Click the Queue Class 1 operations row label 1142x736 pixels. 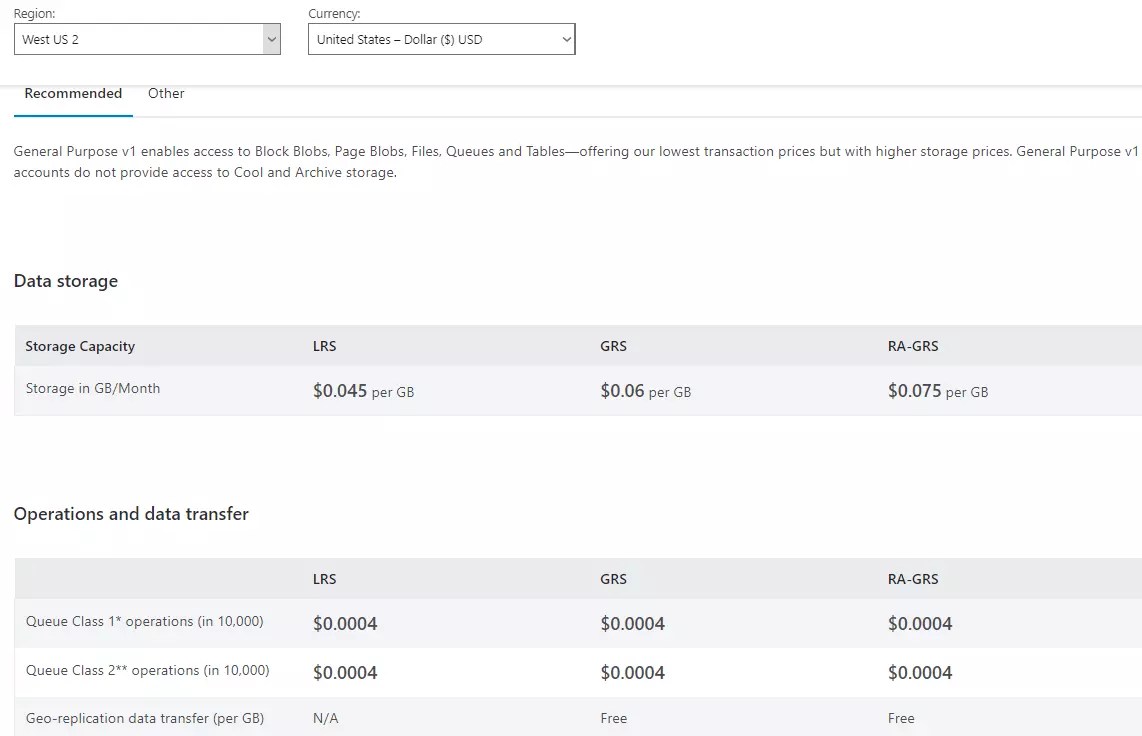tap(145, 623)
